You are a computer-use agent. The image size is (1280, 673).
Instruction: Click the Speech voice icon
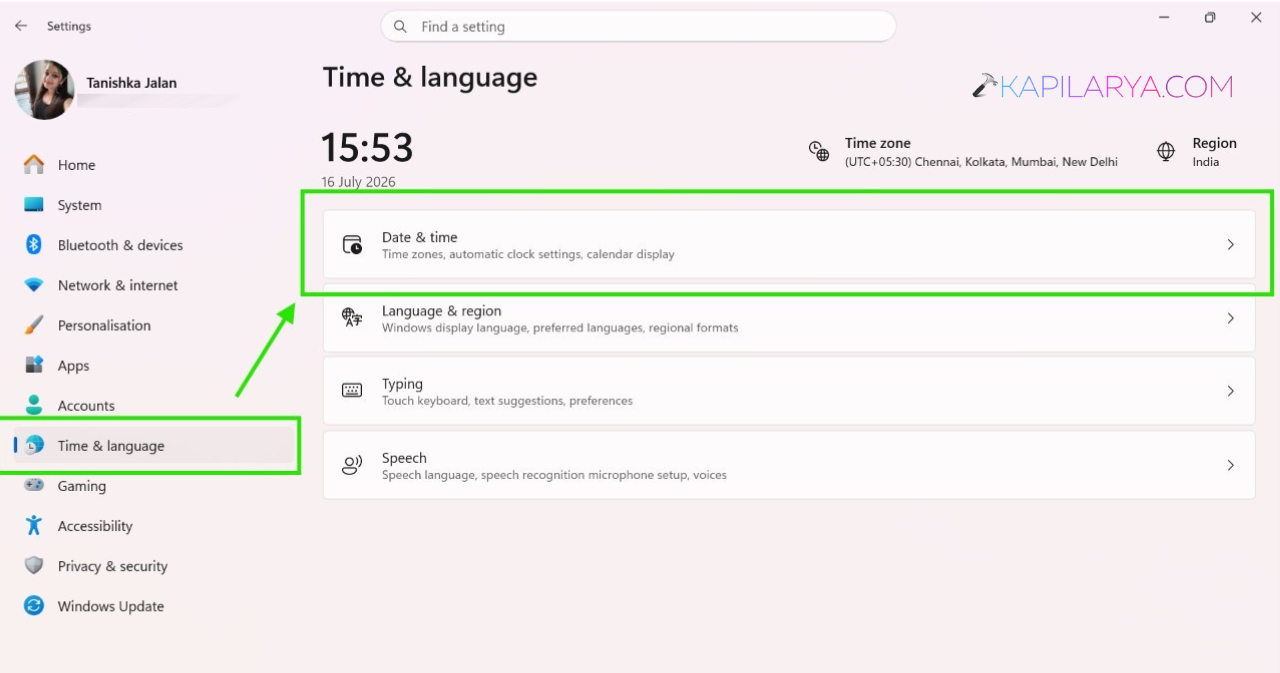coord(352,465)
